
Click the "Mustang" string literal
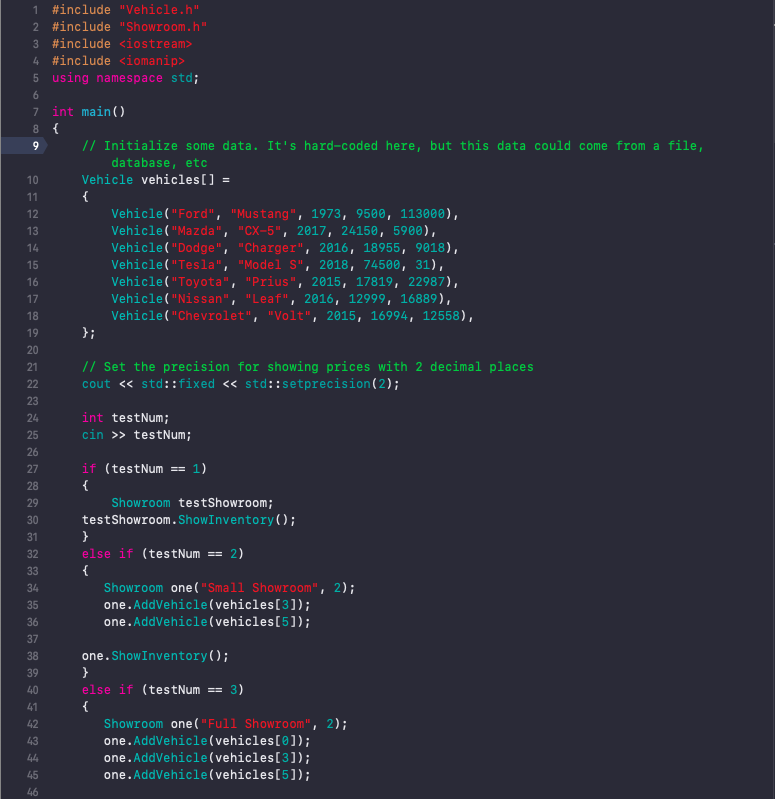coord(263,214)
